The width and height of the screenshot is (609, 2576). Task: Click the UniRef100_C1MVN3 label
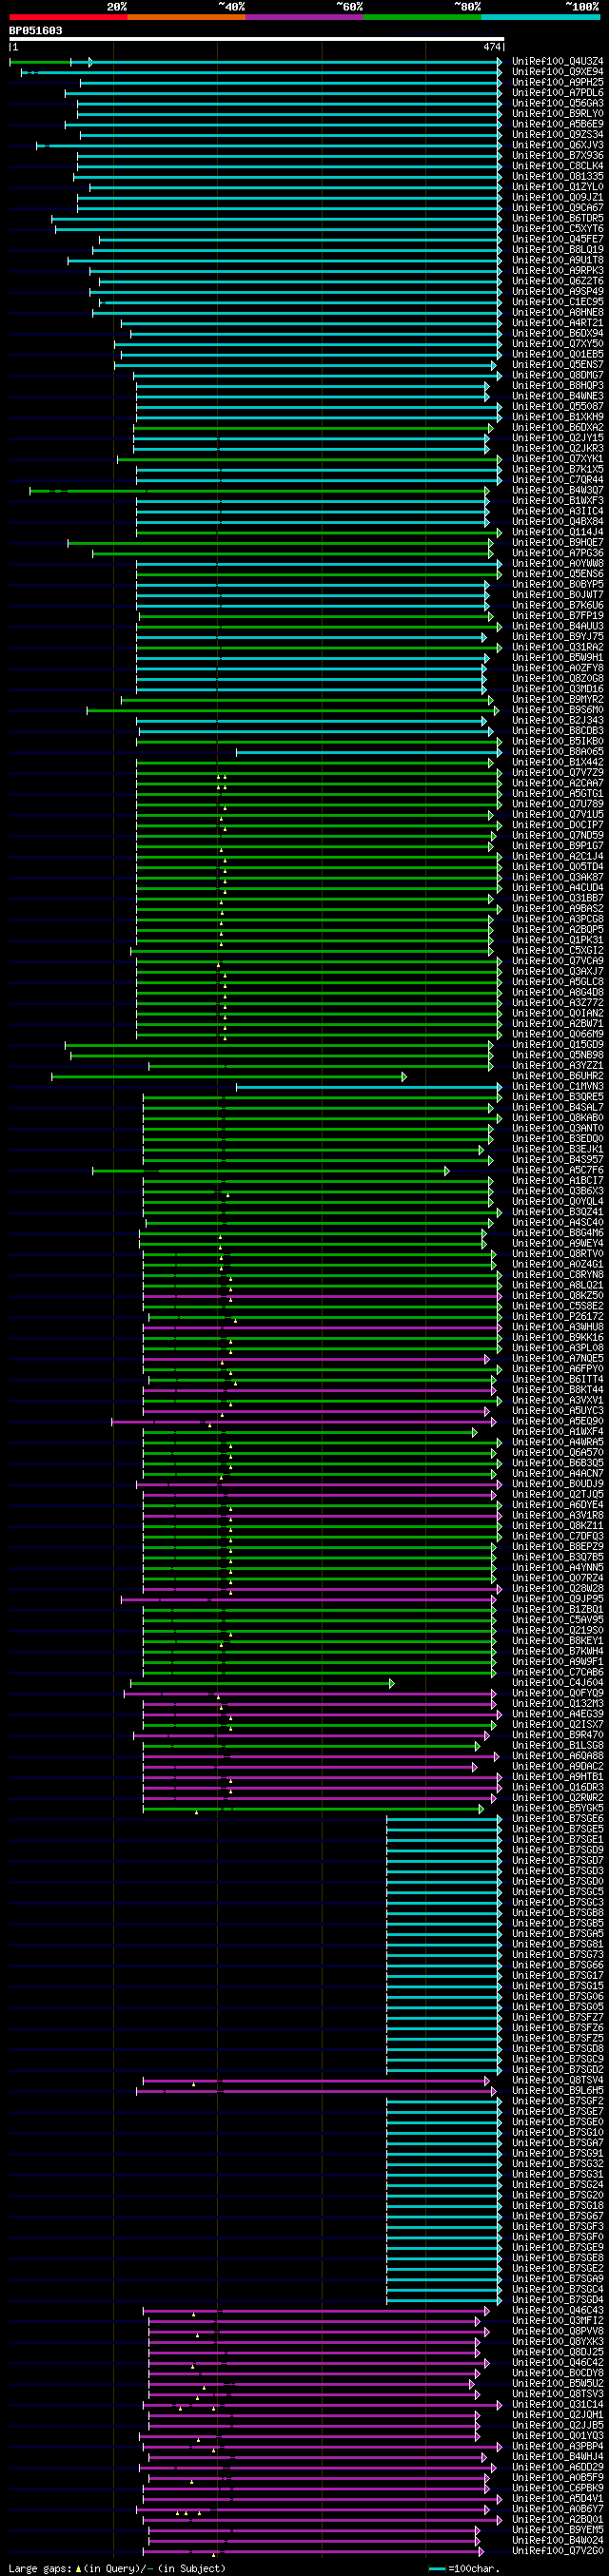557,1087
